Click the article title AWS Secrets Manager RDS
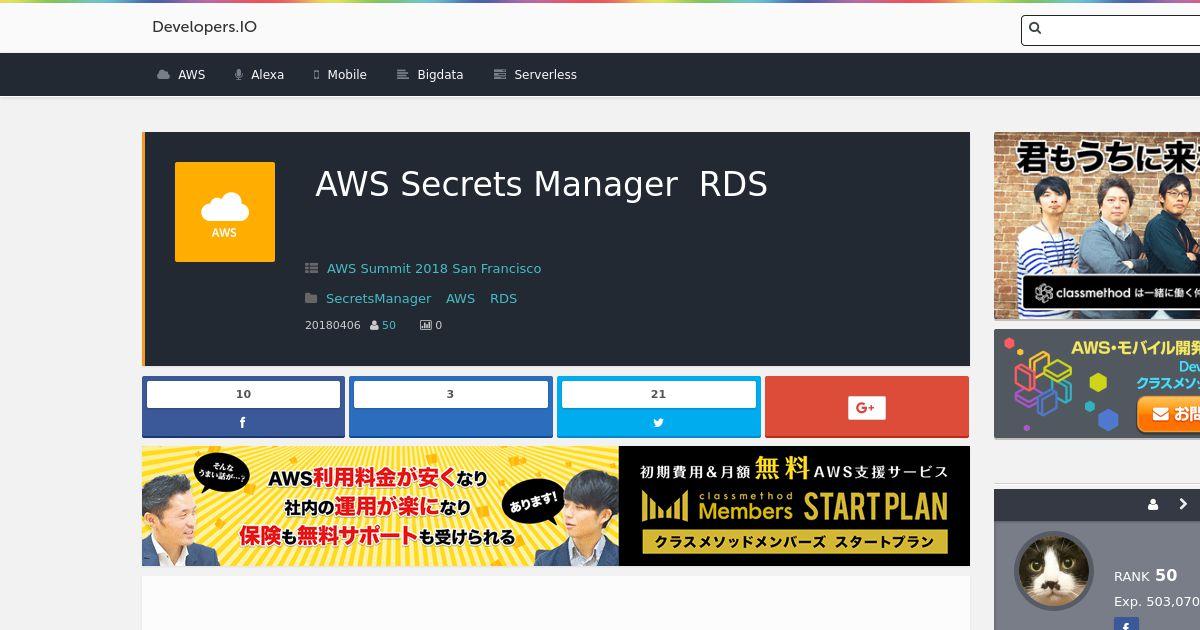This screenshot has width=1200, height=630. [x=541, y=184]
